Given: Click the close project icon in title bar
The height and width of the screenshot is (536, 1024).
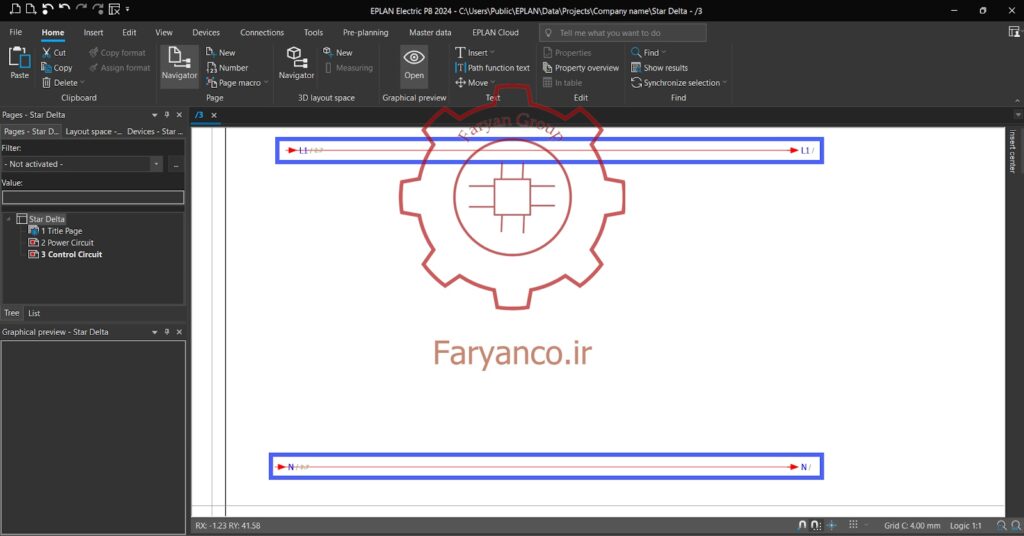Looking at the screenshot, I should coord(114,8).
